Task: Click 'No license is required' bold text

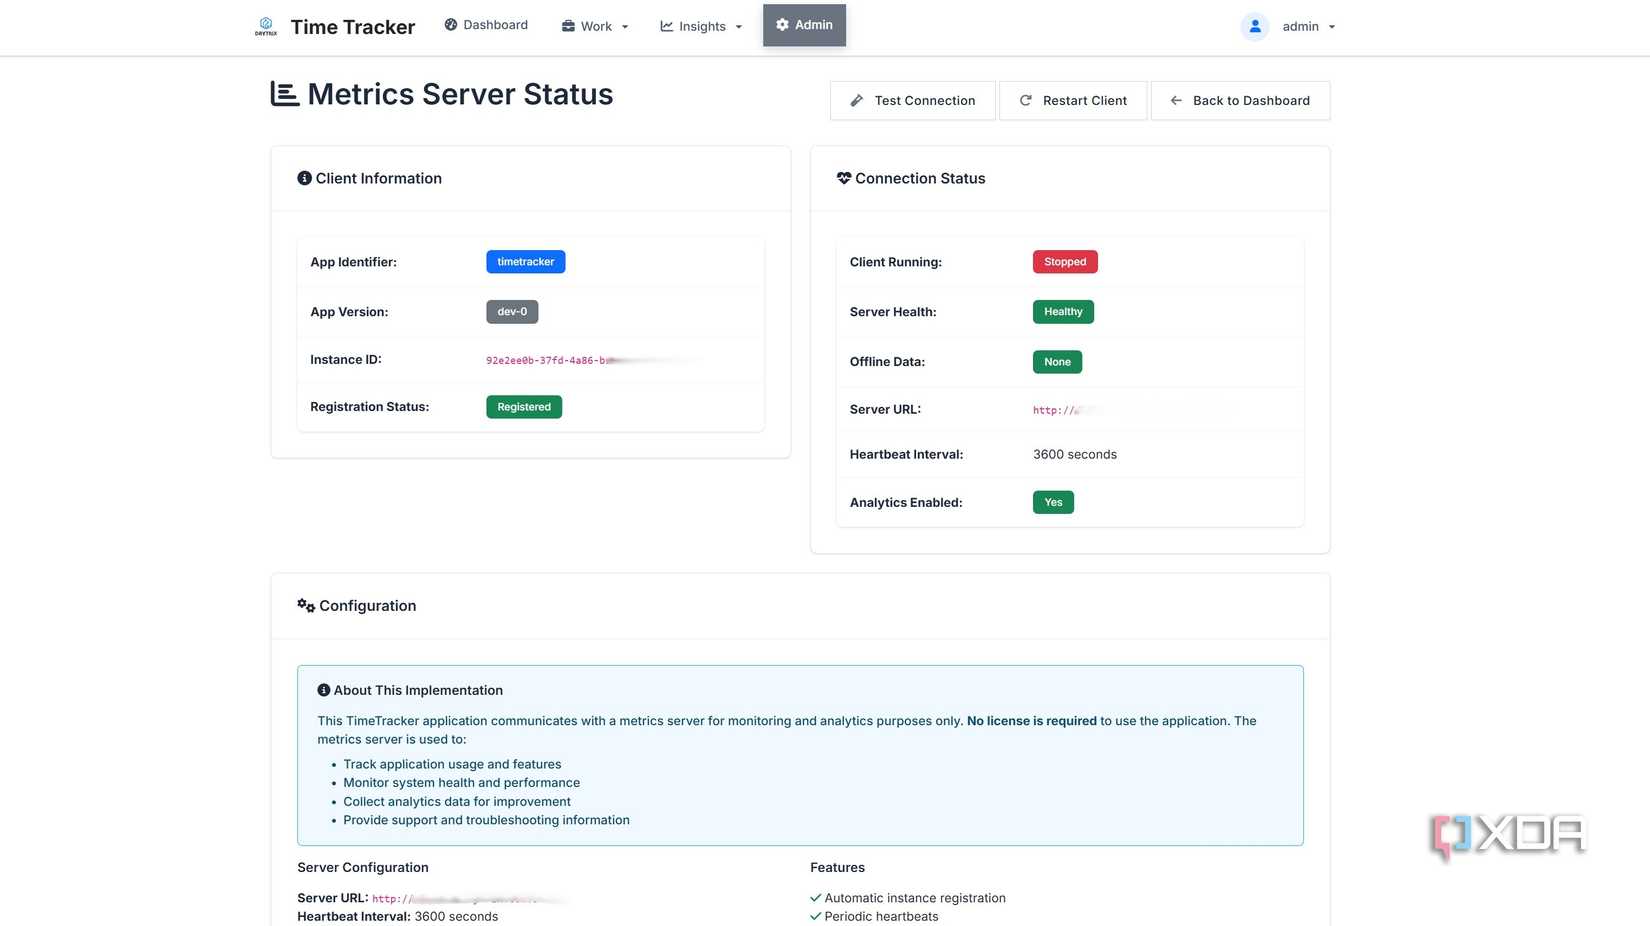Action: click(x=1032, y=721)
